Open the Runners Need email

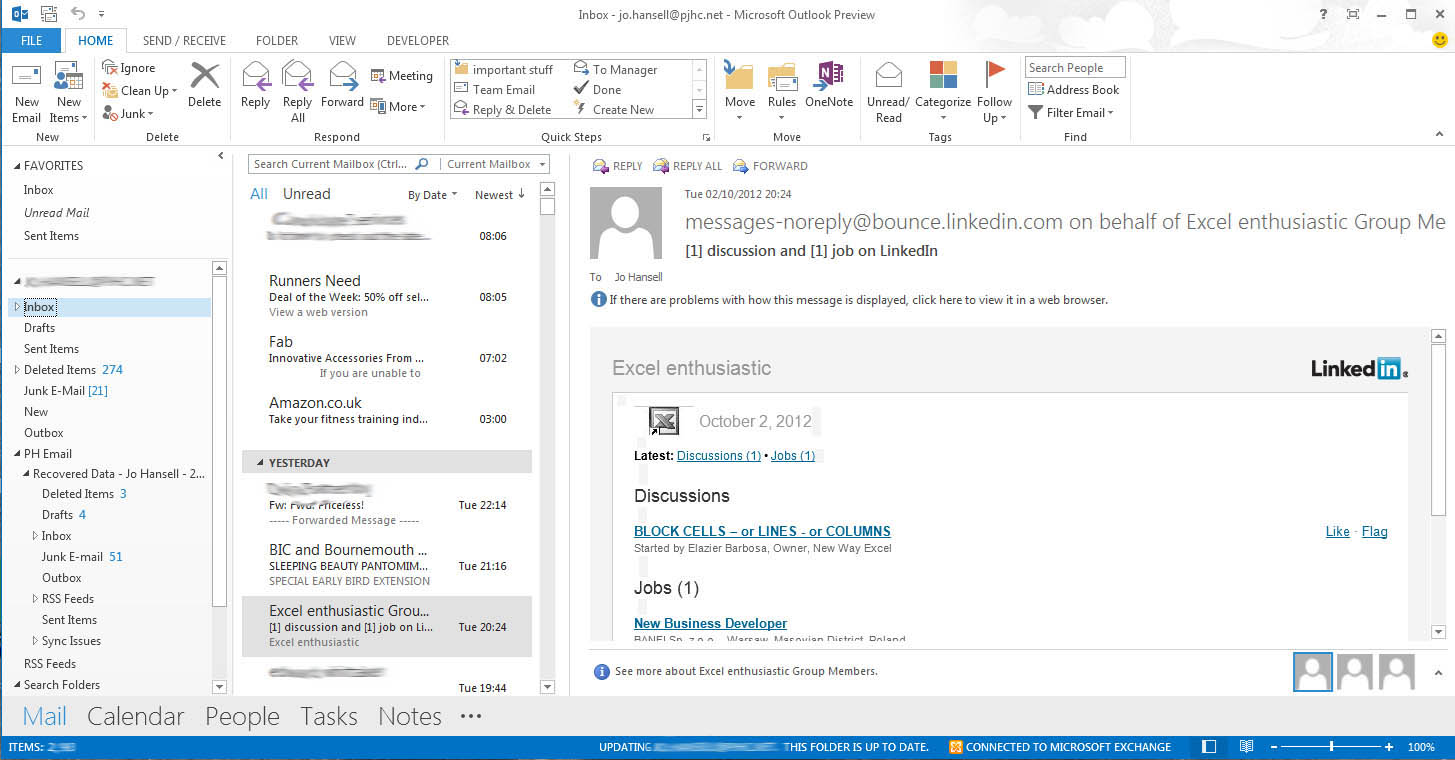click(387, 296)
